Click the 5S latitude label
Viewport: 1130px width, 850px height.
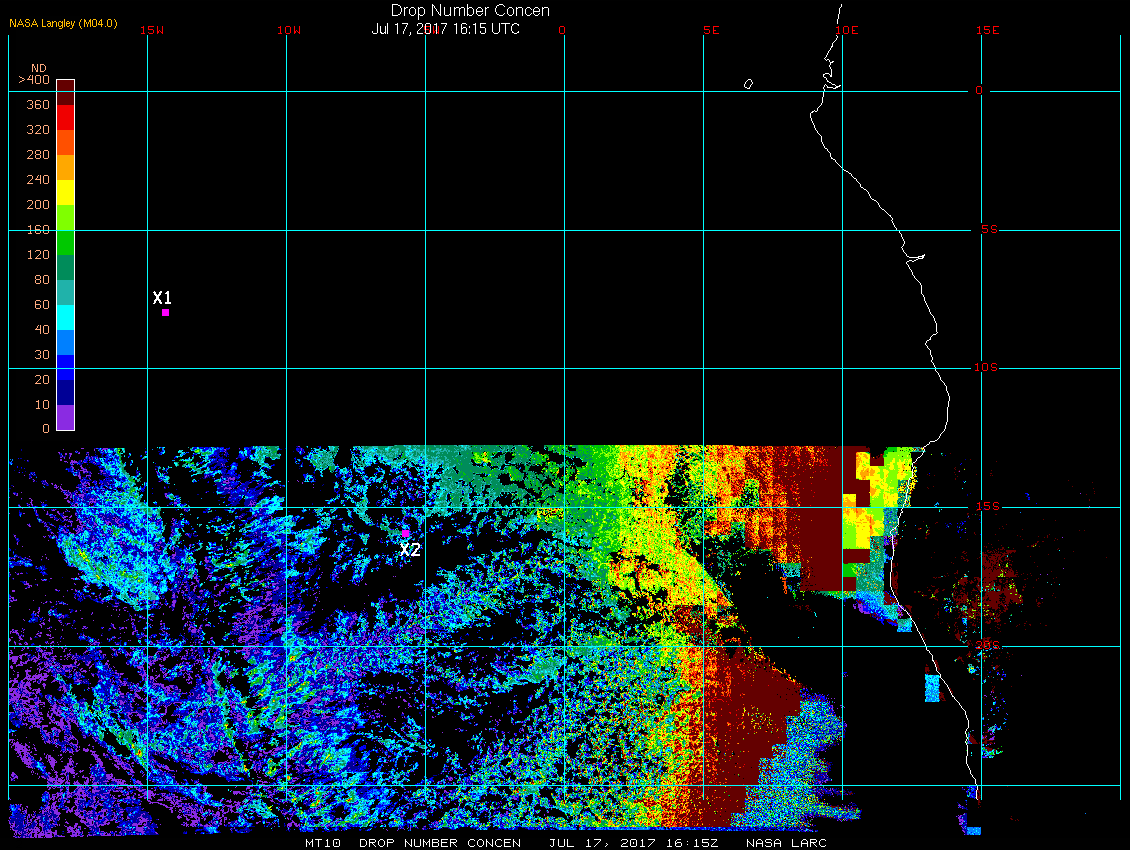(x=989, y=229)
